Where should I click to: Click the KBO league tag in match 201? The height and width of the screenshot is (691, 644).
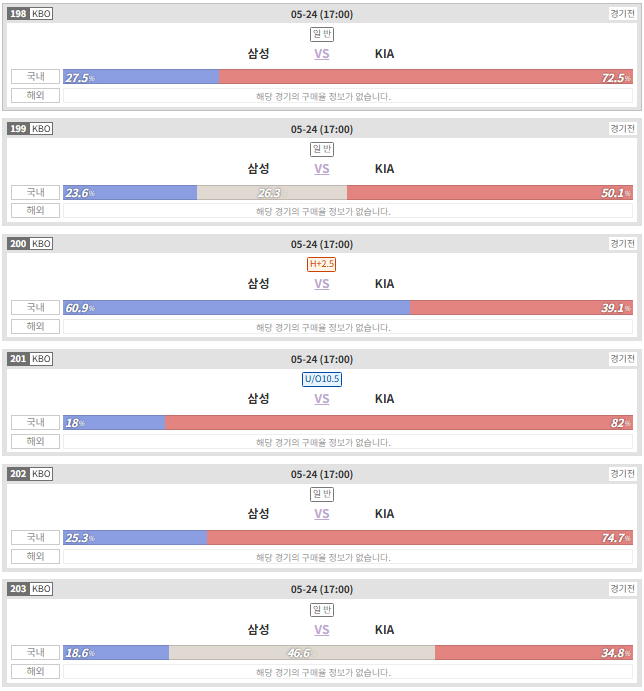coord(41,359)
